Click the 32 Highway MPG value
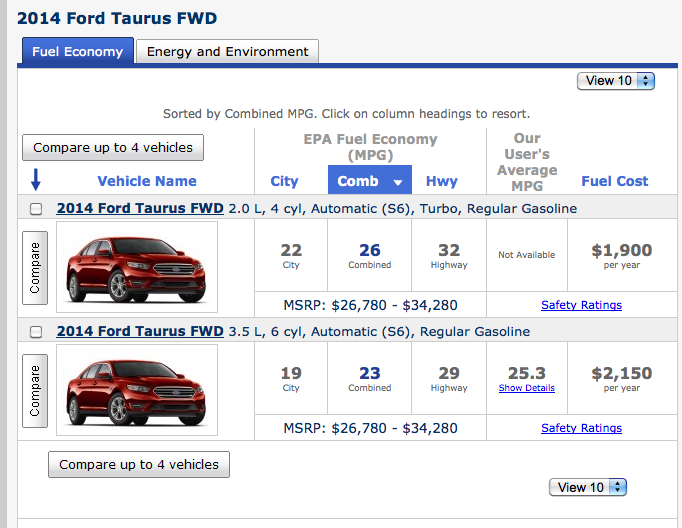The width and height of the screenshot is (682, 528). click(x=449, y=251)
